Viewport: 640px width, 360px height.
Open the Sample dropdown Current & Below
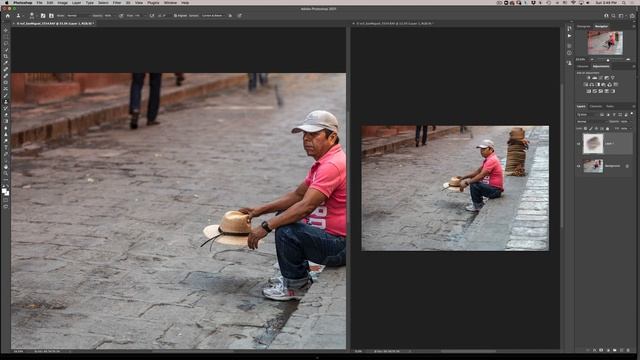(213, 16)
